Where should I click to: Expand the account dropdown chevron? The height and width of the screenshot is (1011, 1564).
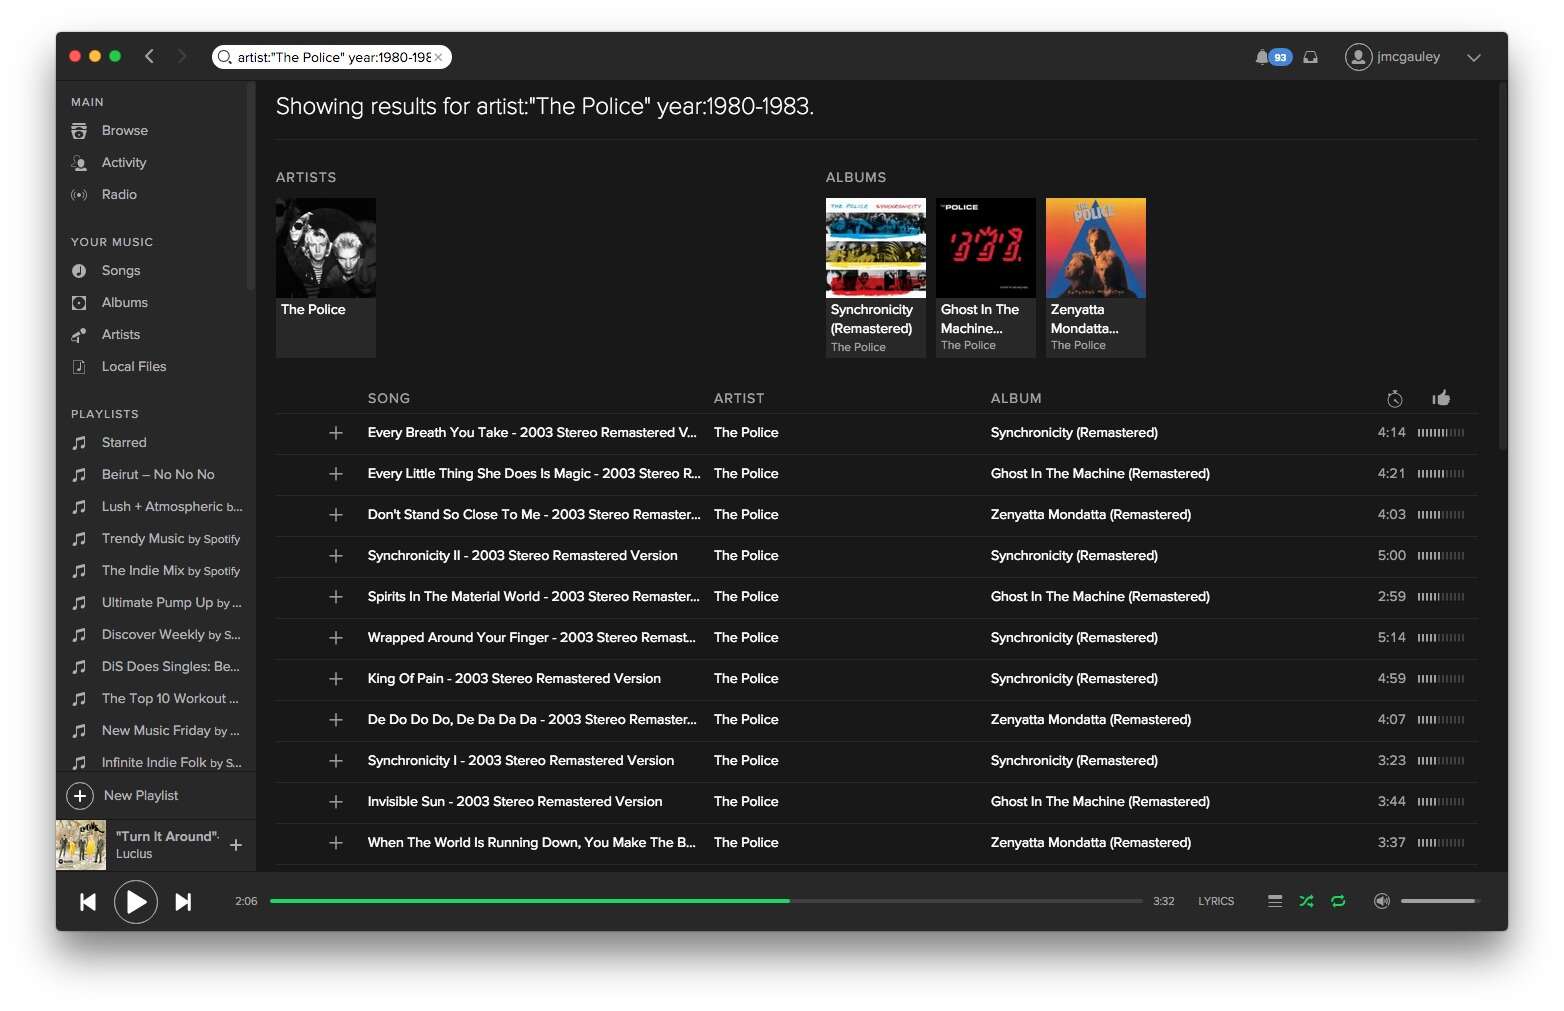pyautogui.click(x=1473, y=57)
